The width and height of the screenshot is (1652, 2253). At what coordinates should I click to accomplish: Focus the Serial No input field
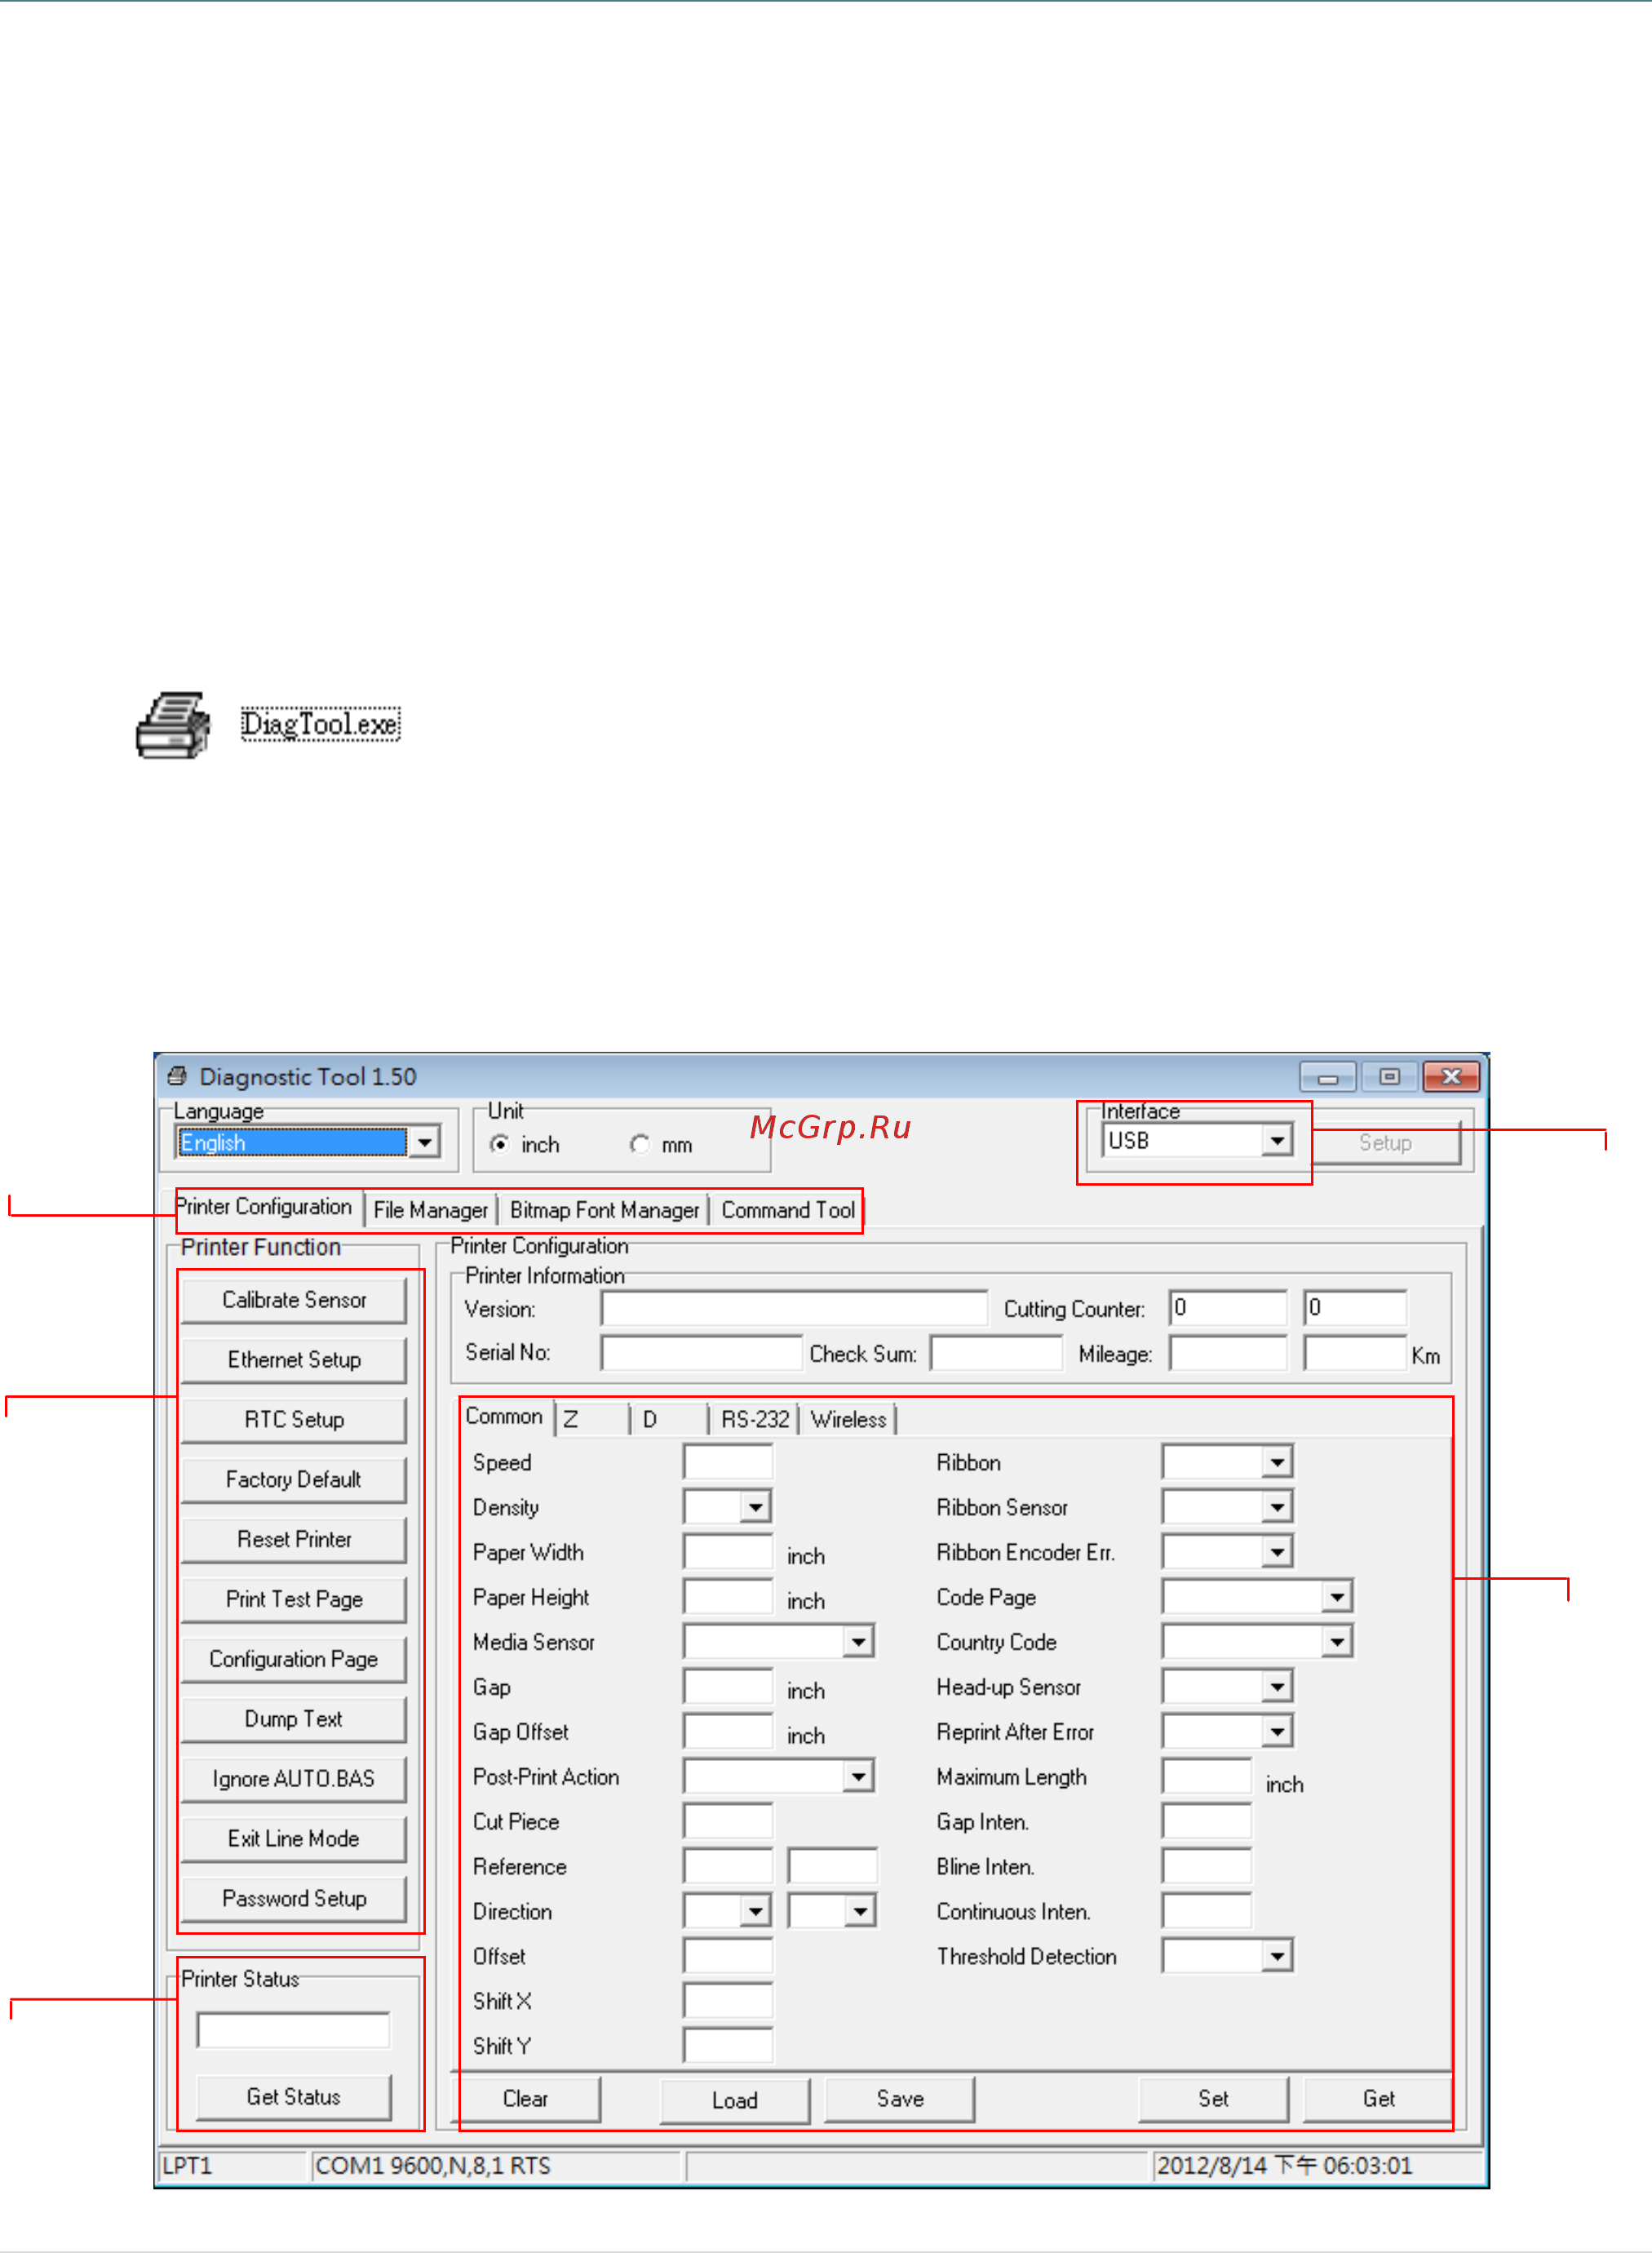[701, 1353]
